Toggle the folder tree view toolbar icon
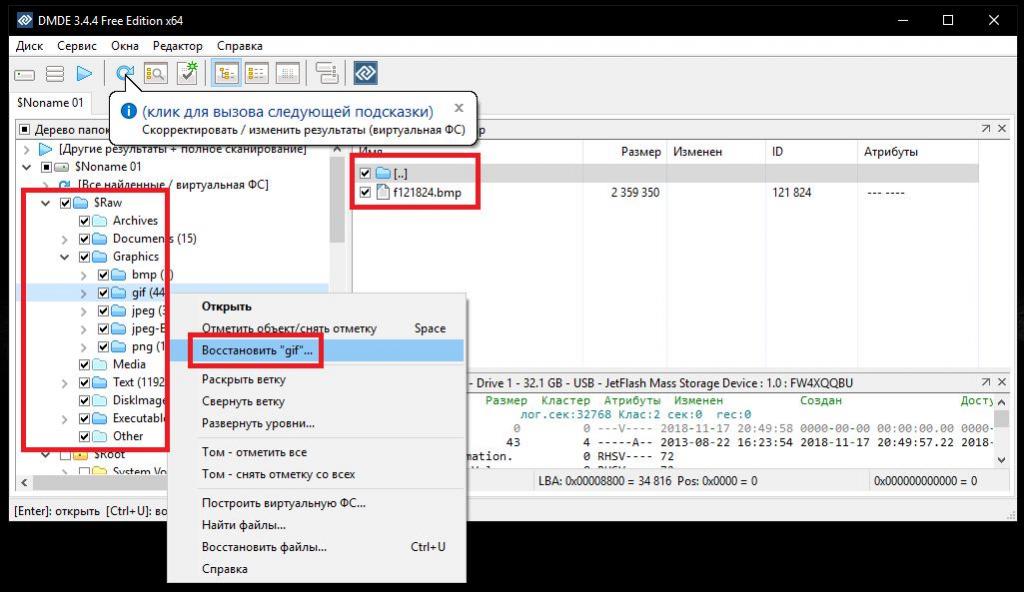Viewport: 1024px width, 592px height. pos(226,74)
